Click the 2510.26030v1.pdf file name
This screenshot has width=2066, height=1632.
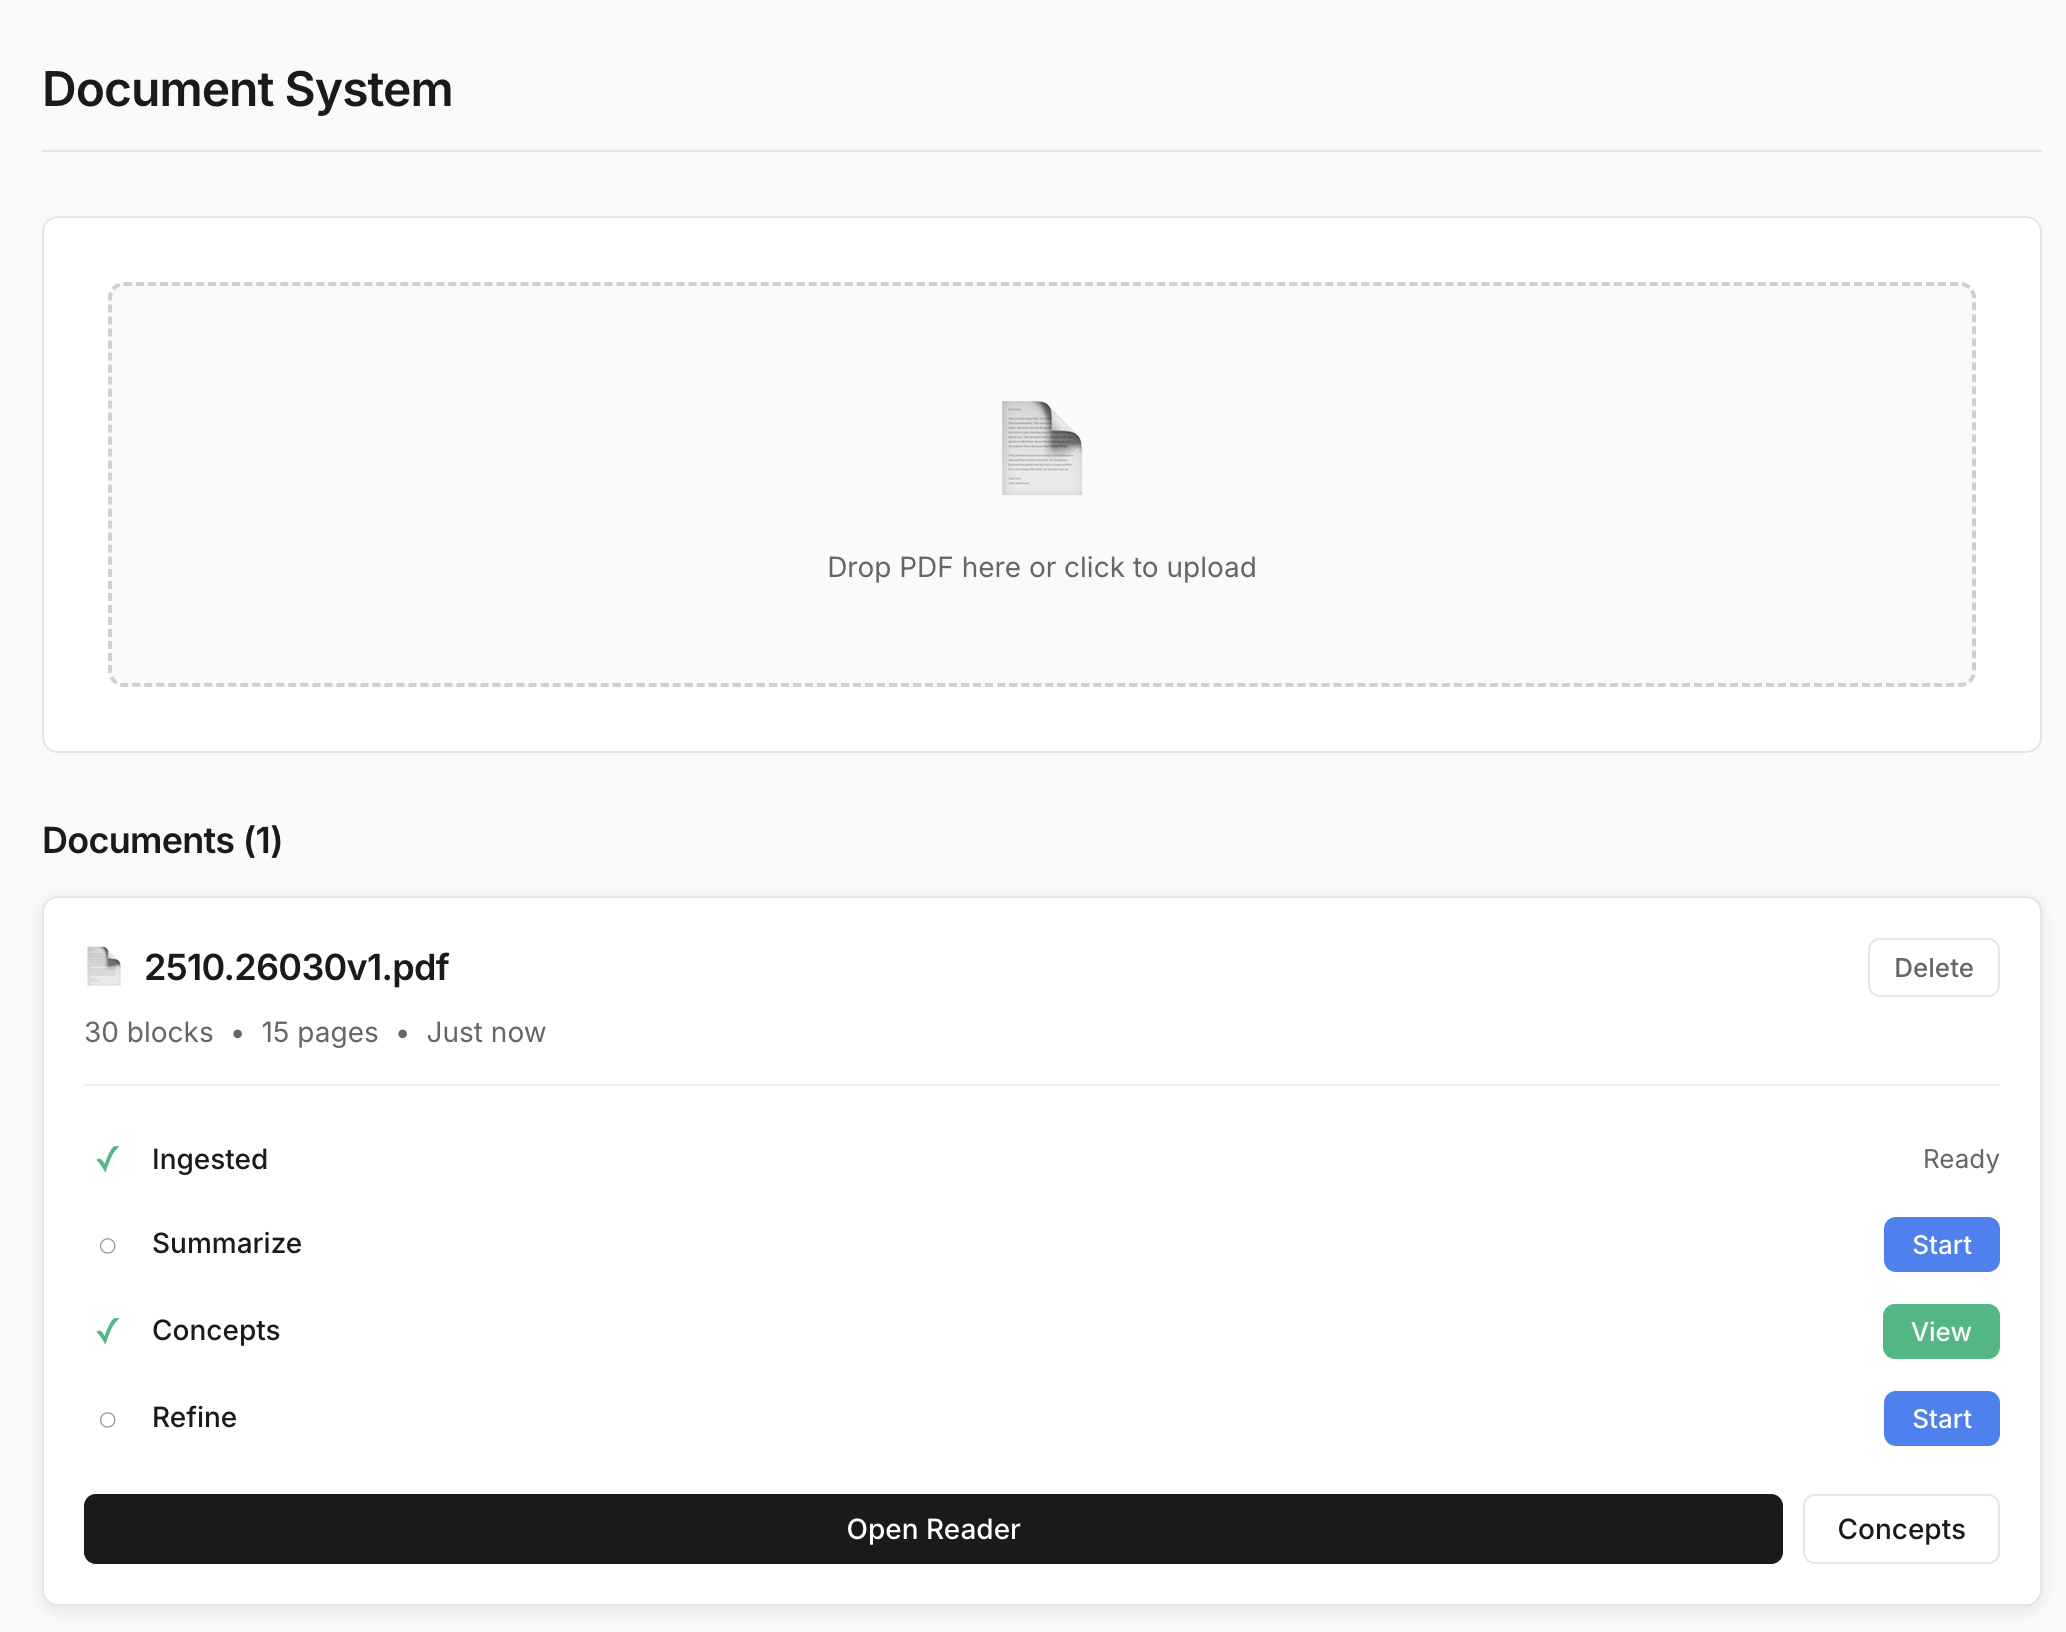click(x=296, y=967)
